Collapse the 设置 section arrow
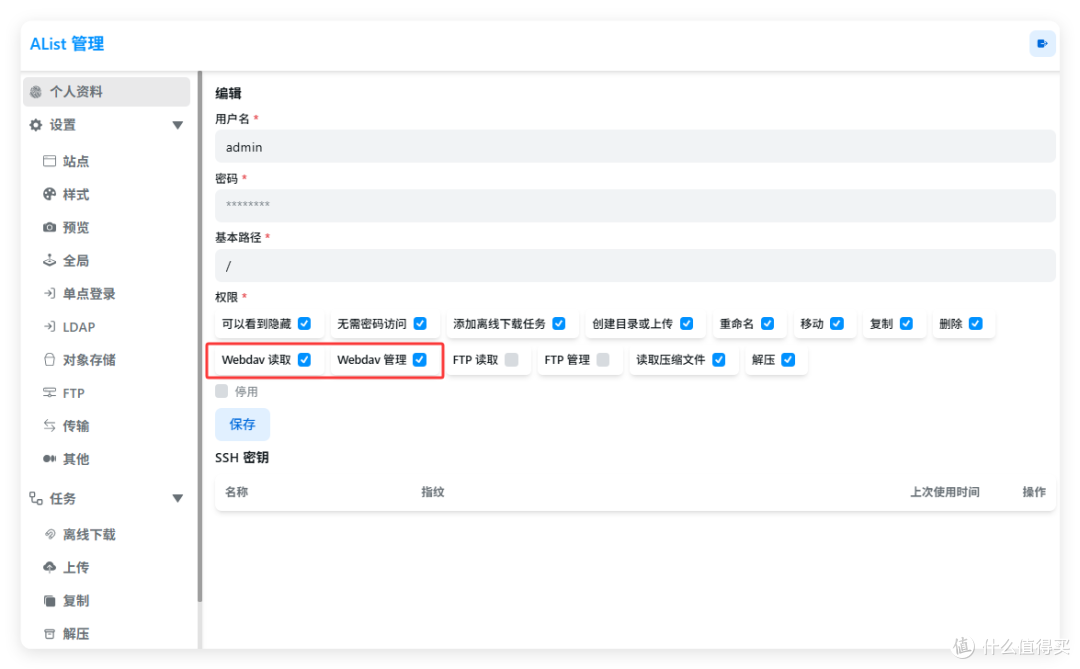 [x=178, y=125]
